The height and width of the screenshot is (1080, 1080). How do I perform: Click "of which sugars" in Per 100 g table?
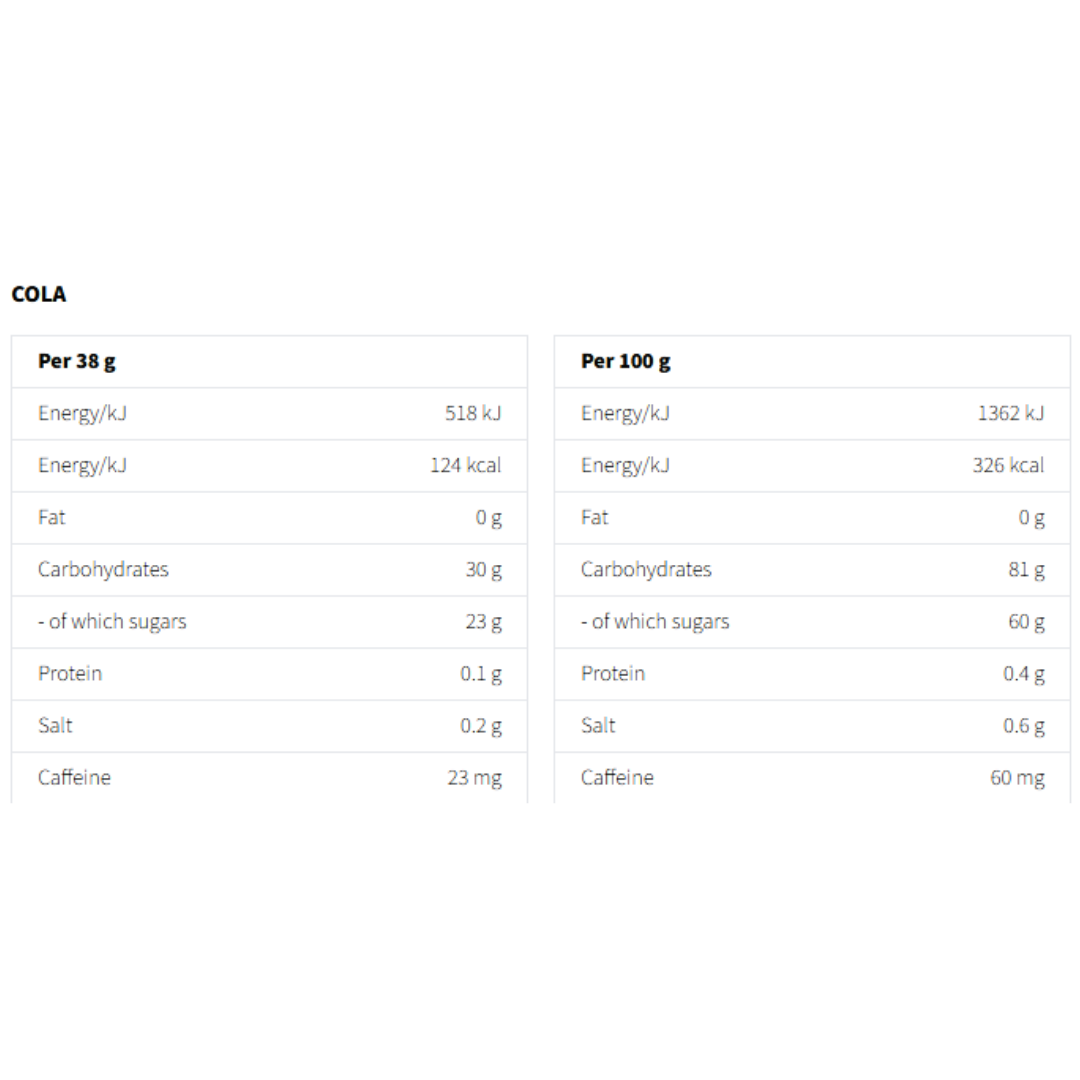click(655, 621)
